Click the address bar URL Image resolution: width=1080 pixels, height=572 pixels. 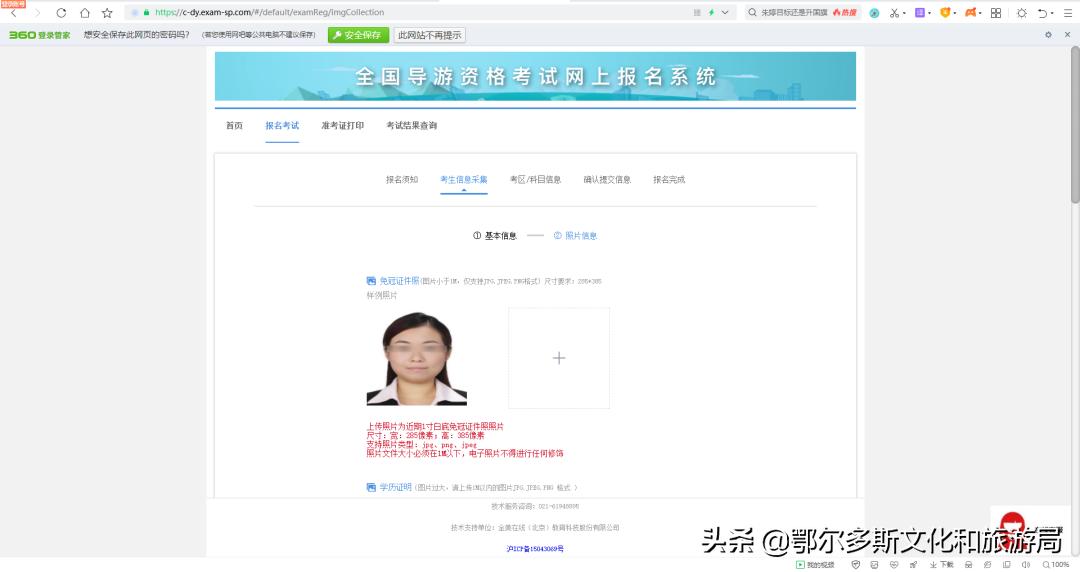pyautogui.click(x=269, y=12)
